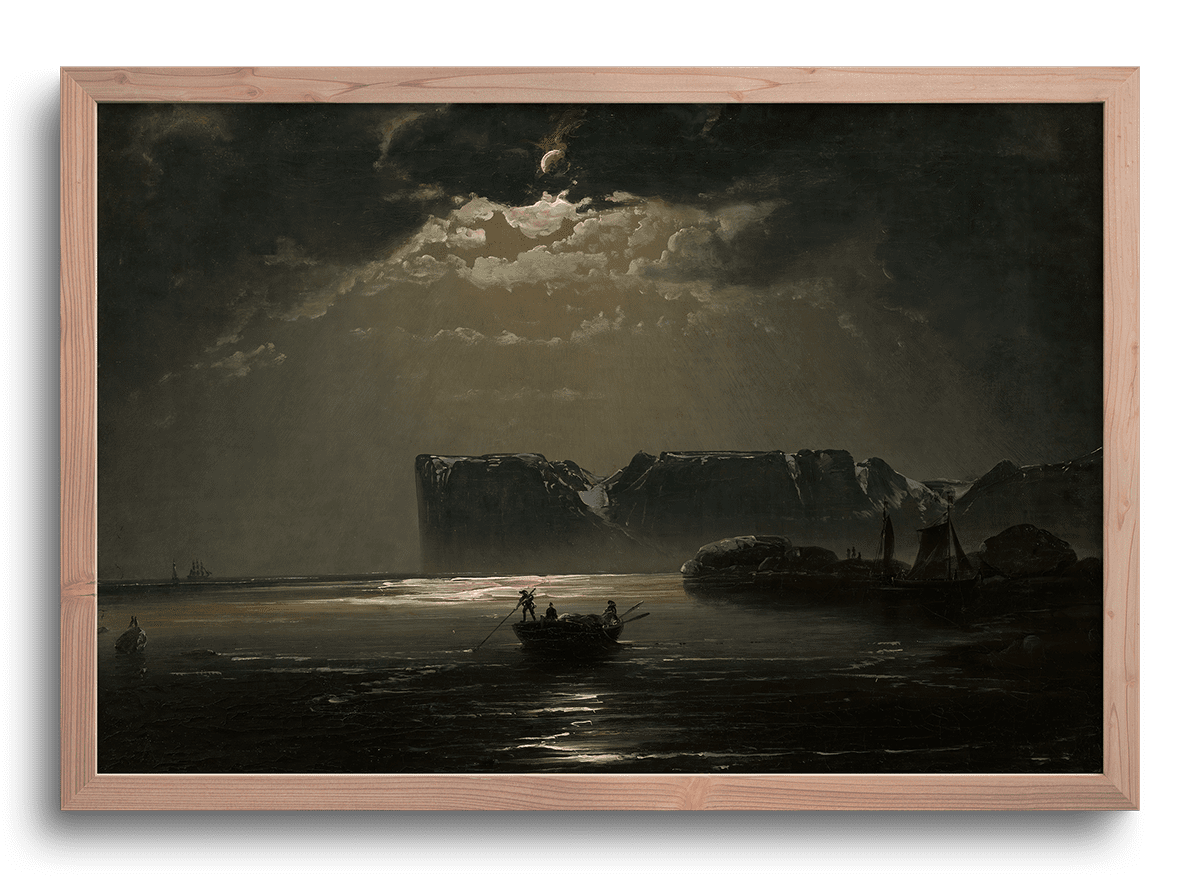
Task: Click the framed moonlit seascape painting
Action: click(599, 438)
